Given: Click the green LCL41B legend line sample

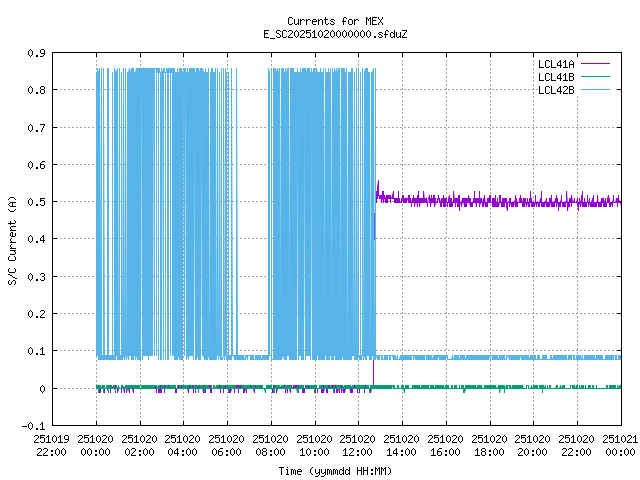Looking at the screenshot, I should (x=594, y=76).
